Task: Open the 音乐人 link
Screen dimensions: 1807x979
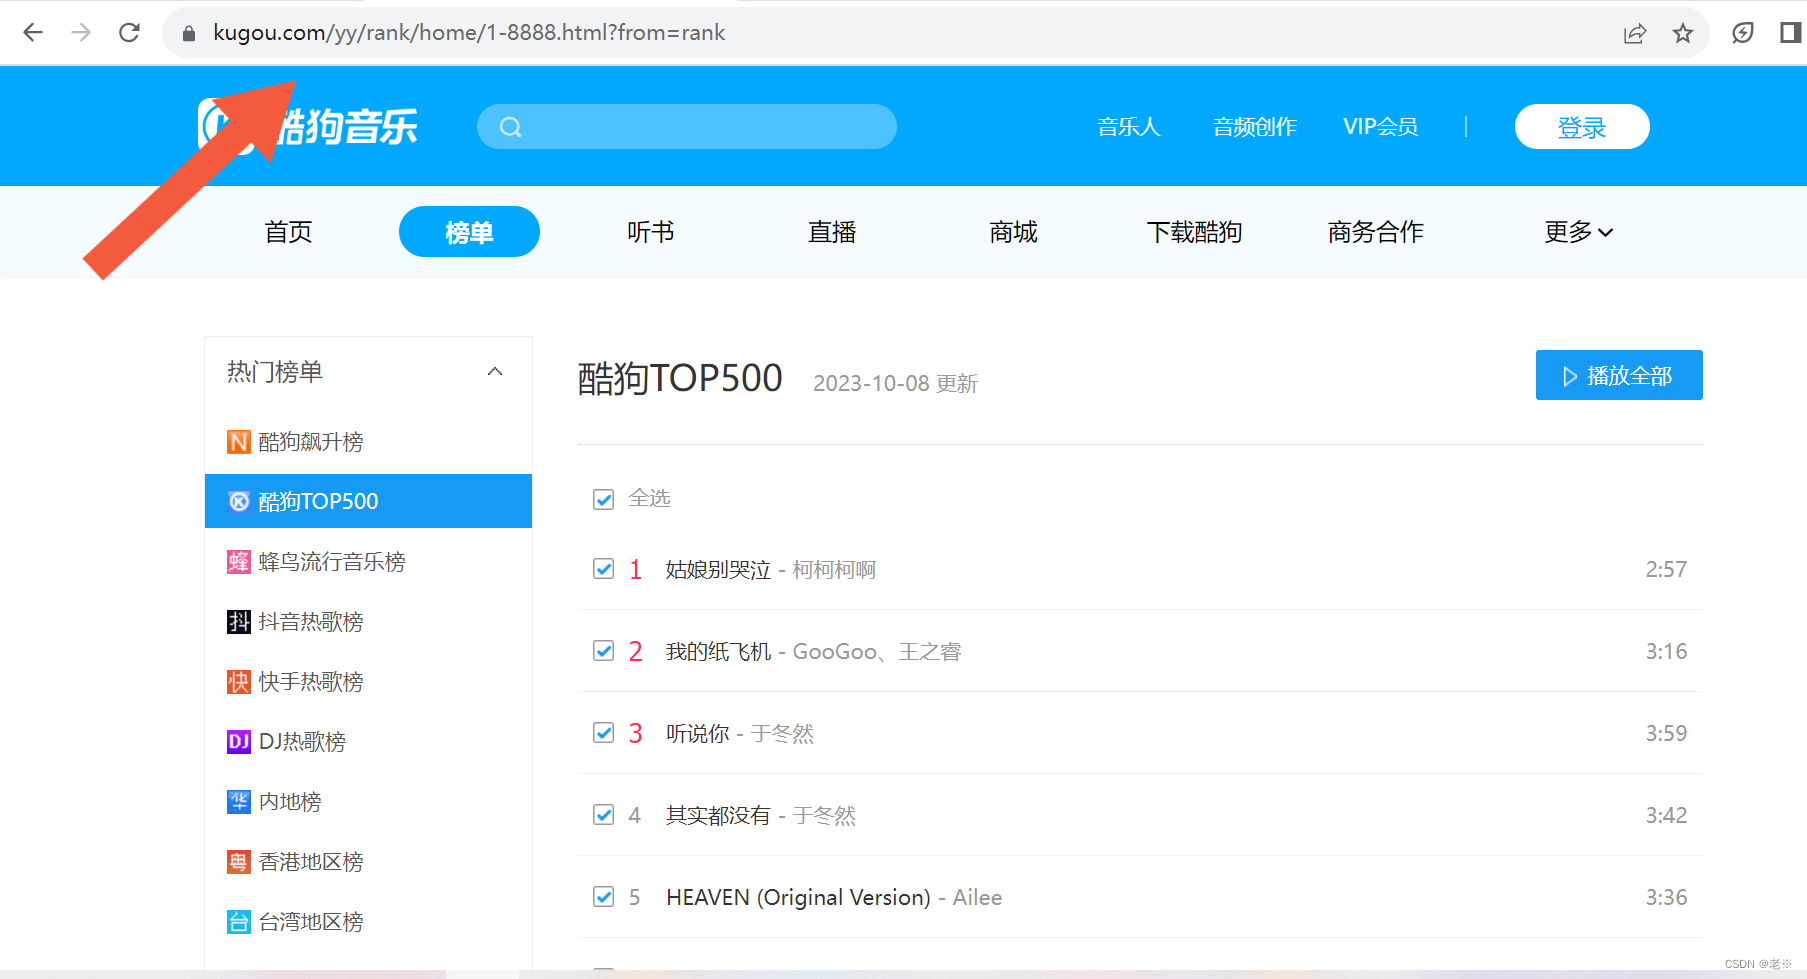Action: [x=1128, y=127]
